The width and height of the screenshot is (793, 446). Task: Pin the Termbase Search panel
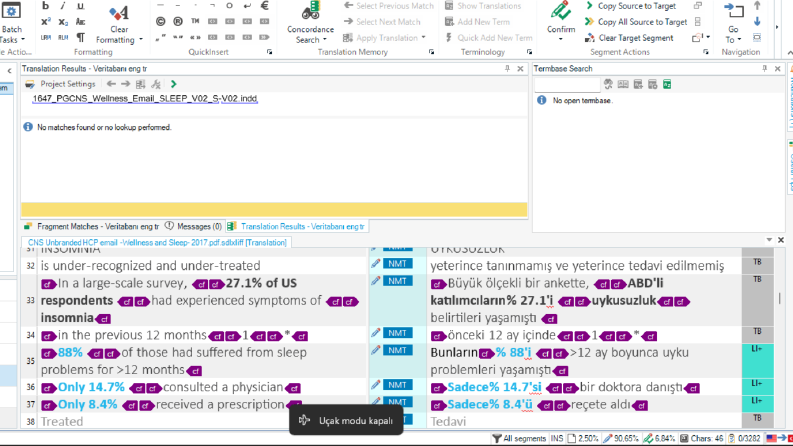pyautogui.click(x=765, y=68)
